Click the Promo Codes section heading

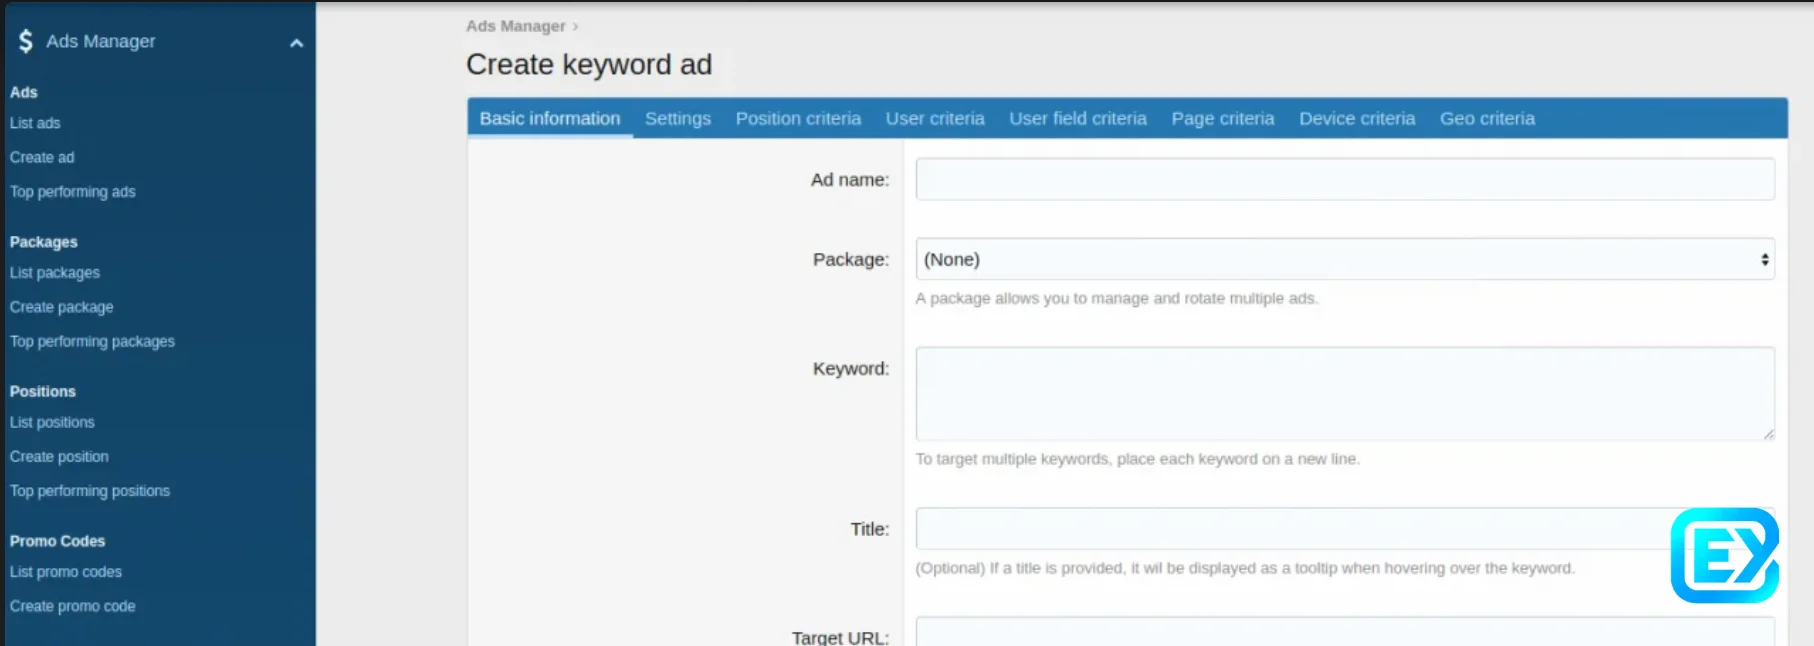pos(57,541)
